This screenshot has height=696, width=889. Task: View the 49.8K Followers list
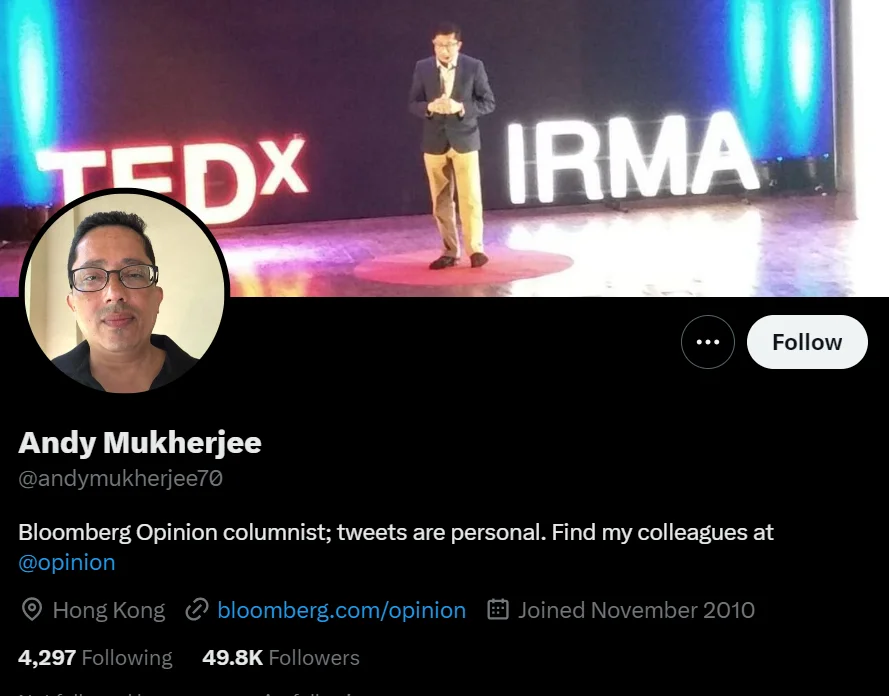[281, 657]
